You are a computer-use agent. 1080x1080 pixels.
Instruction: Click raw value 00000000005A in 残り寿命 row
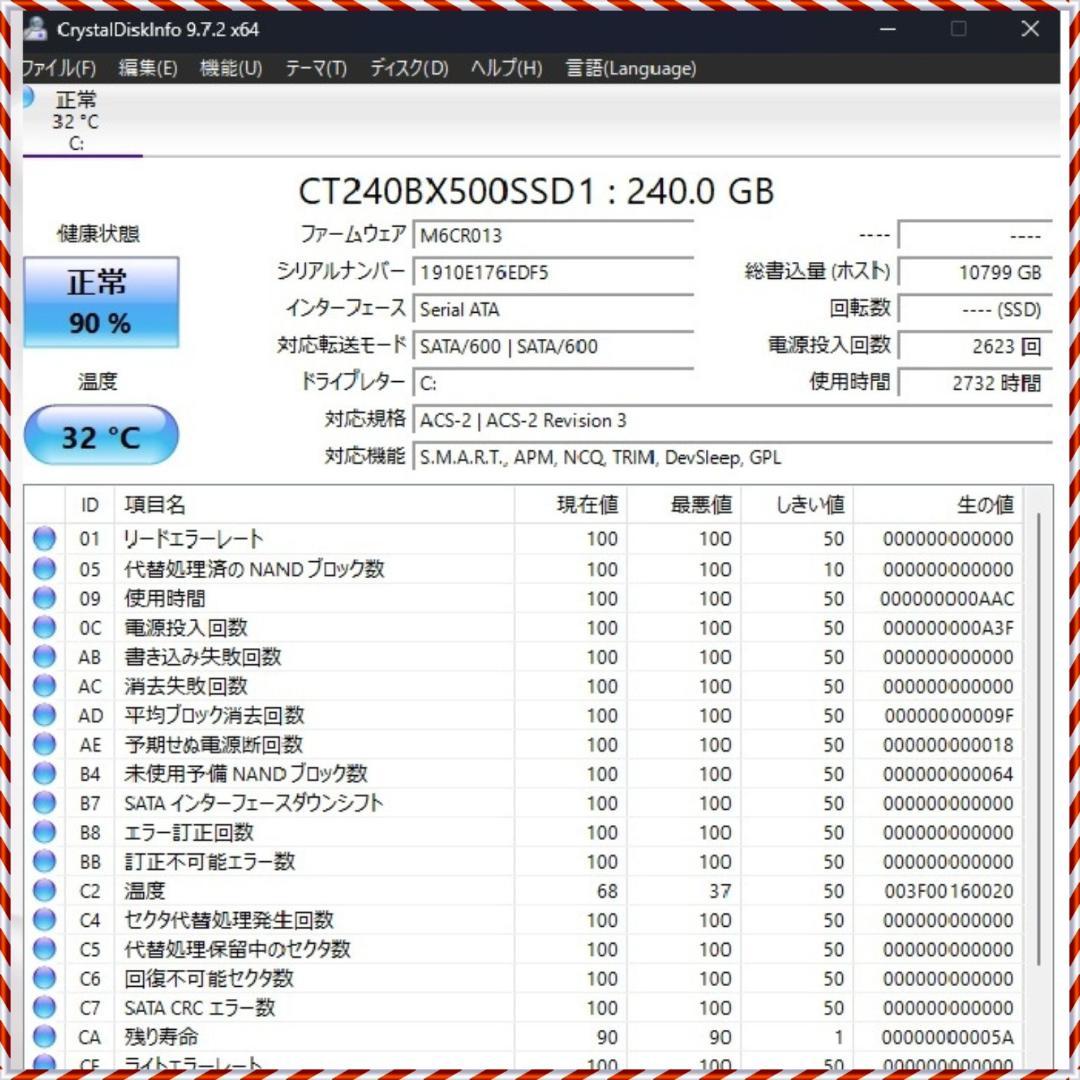tap(947, 1037)
